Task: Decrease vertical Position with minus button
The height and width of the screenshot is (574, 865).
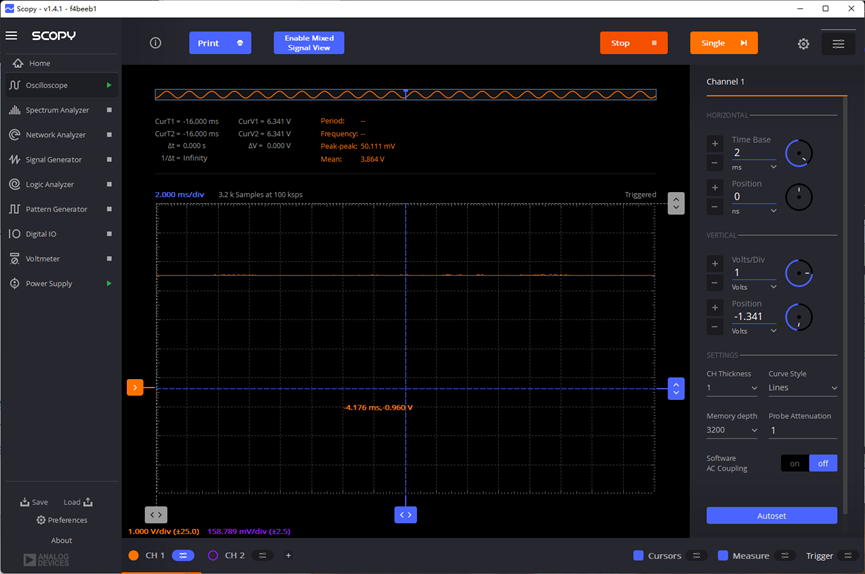Action: [714, 327]
